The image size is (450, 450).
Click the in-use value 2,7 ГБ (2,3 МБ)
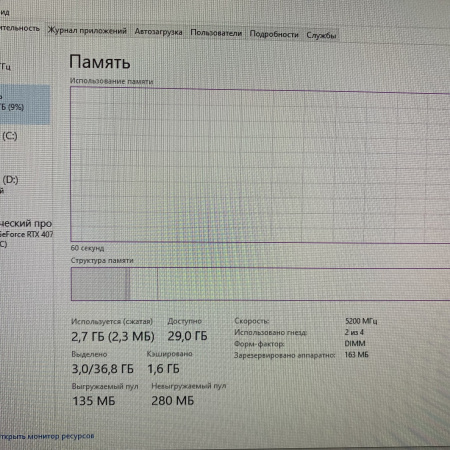113,336
